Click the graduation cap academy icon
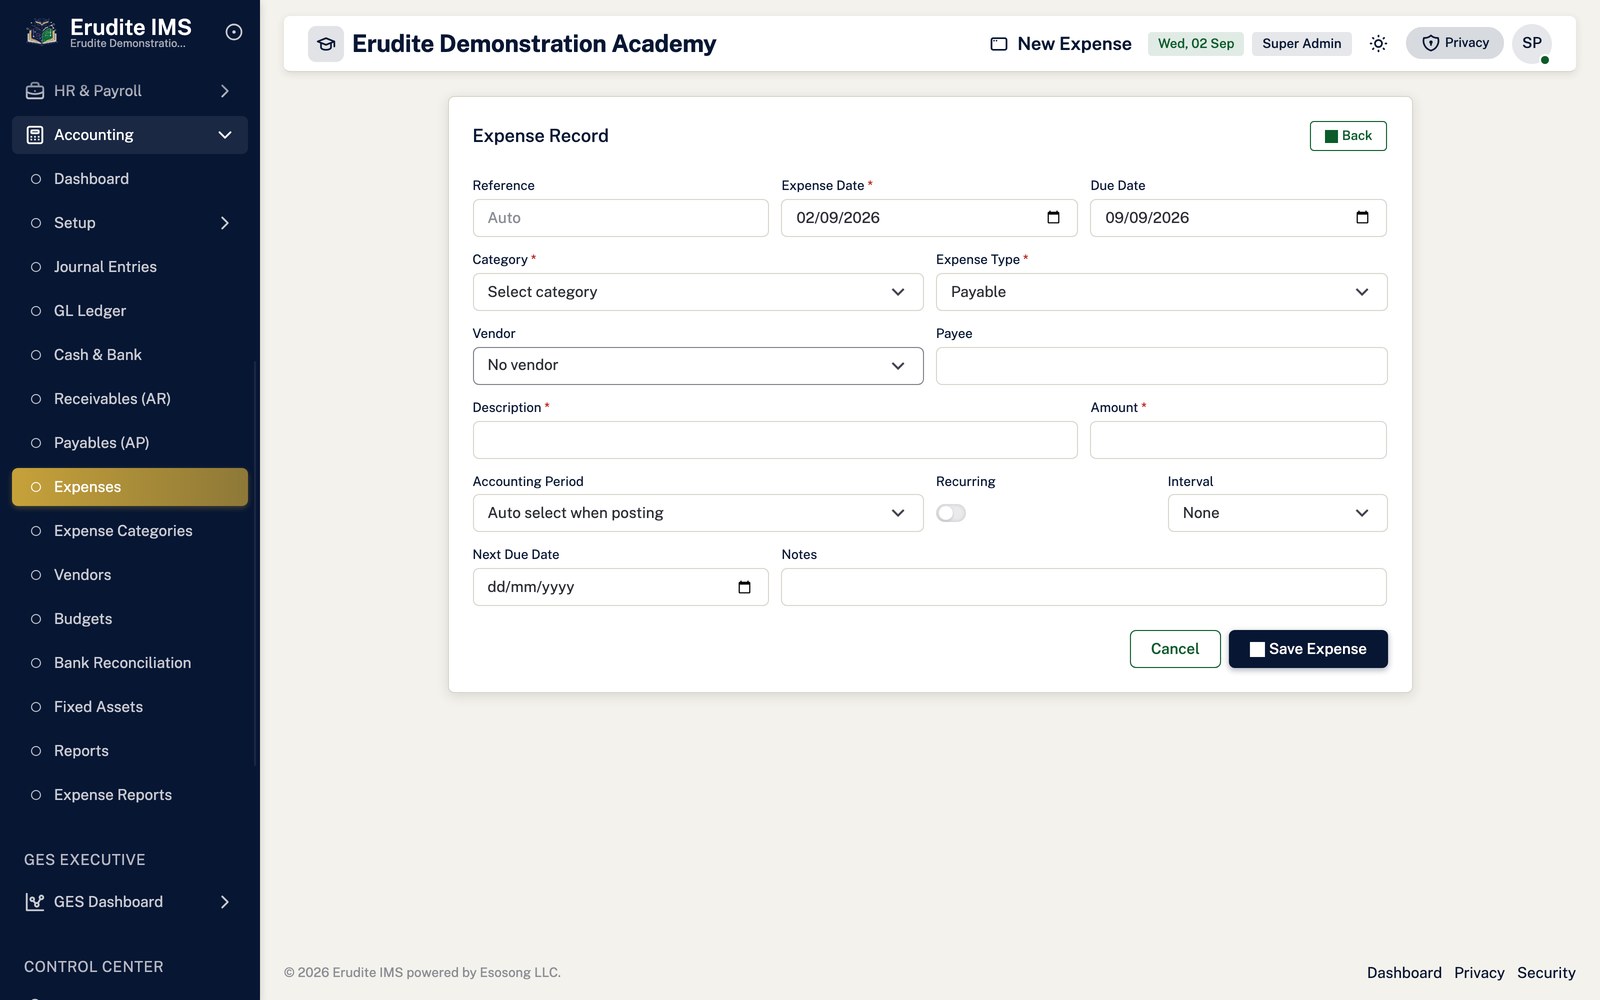Viewport: 1600px width, 1000px height. [x=326, y=44]
